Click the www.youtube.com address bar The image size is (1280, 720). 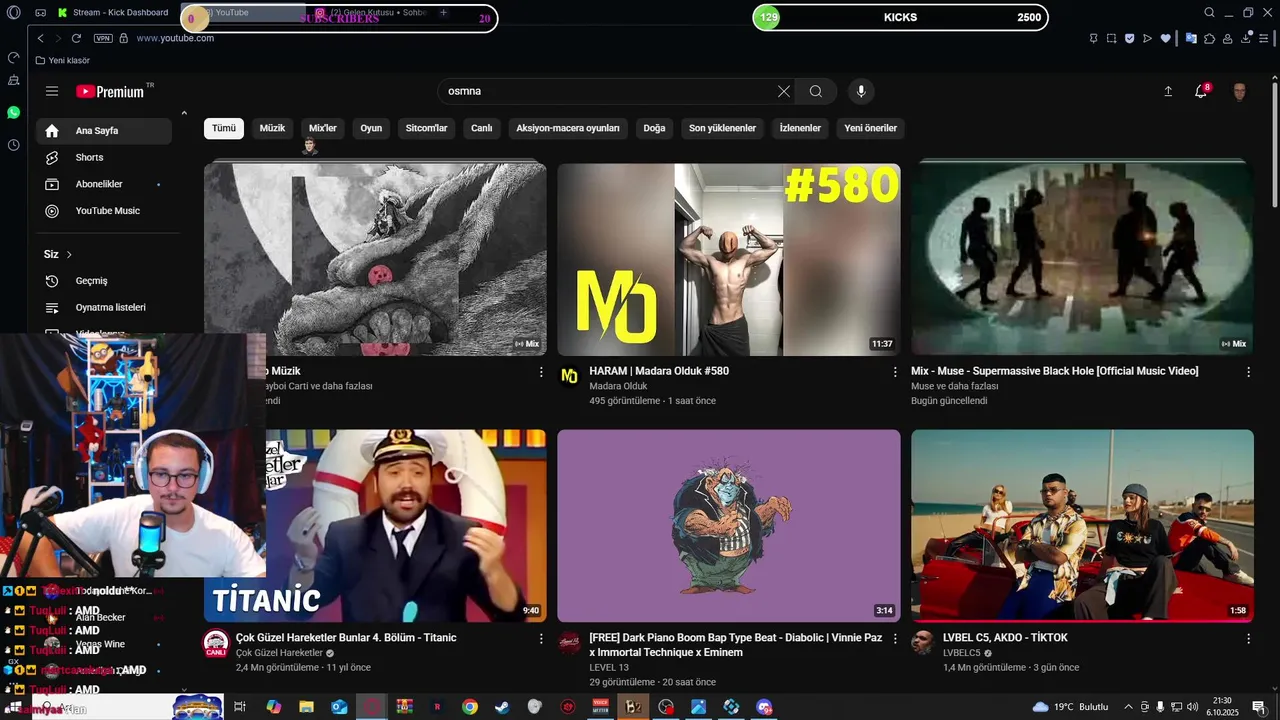(x=175, y=38)
